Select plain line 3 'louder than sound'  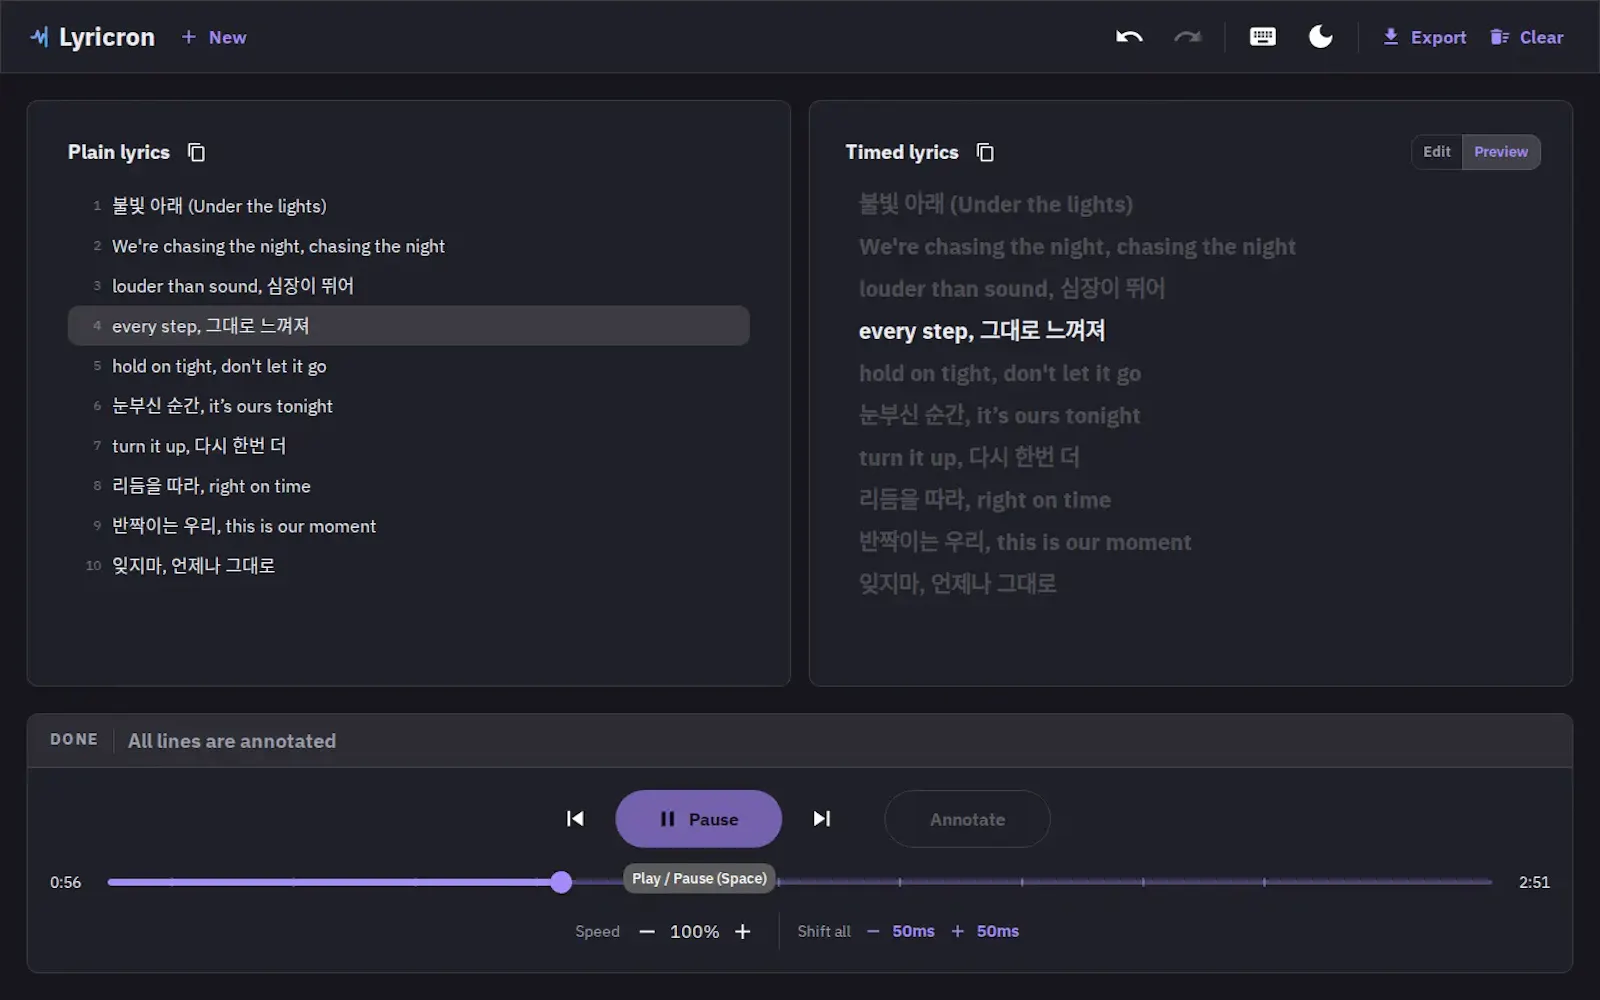[x=408, y=286]
